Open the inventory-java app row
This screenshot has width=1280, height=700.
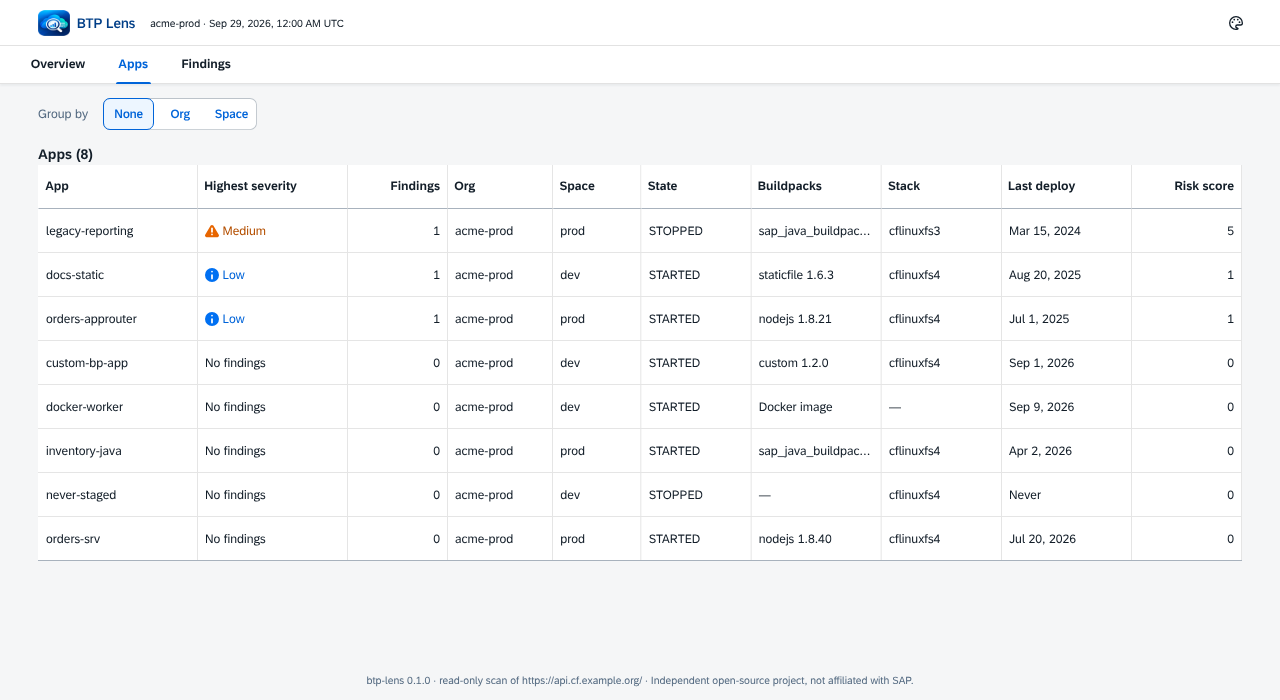click(640, 451)
